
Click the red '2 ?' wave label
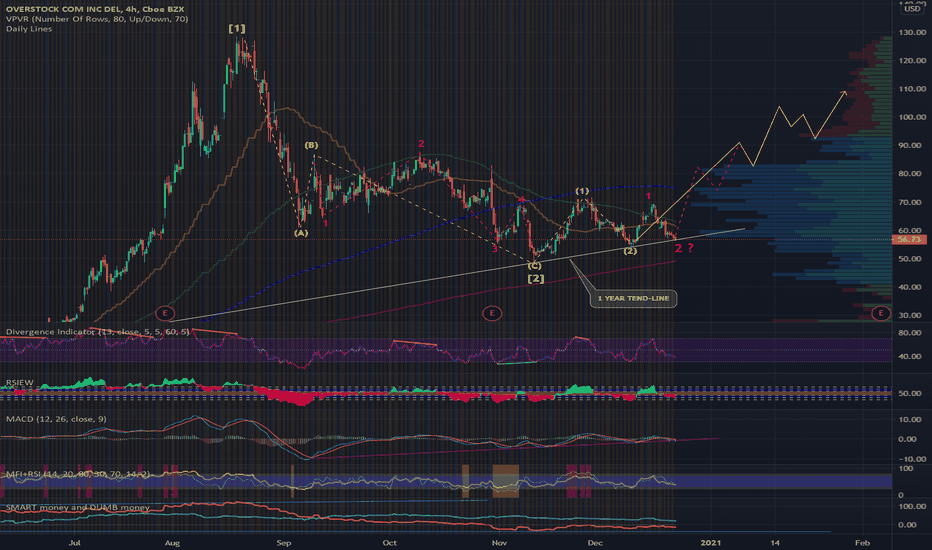tap(684, 249)
